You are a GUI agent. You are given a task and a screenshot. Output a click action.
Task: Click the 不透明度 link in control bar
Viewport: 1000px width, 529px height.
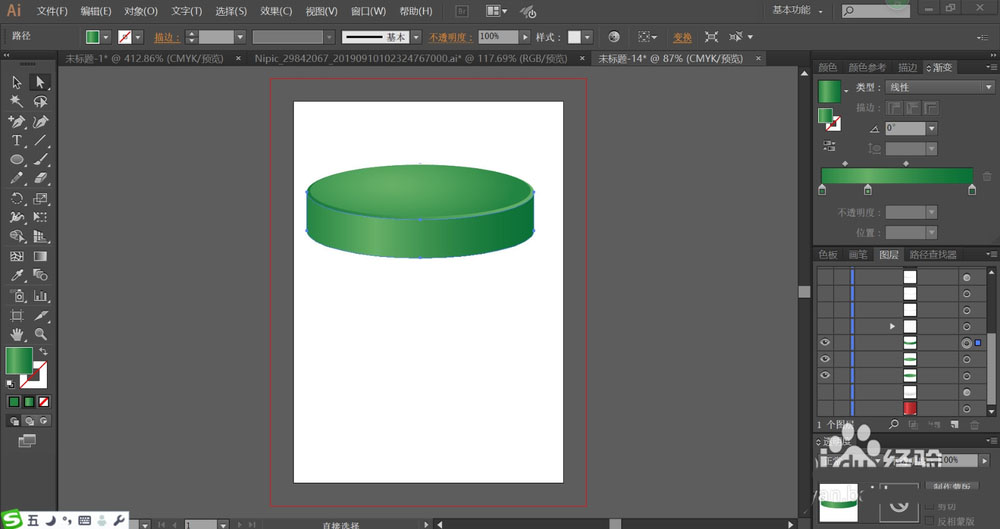click(x=451, y=38)
